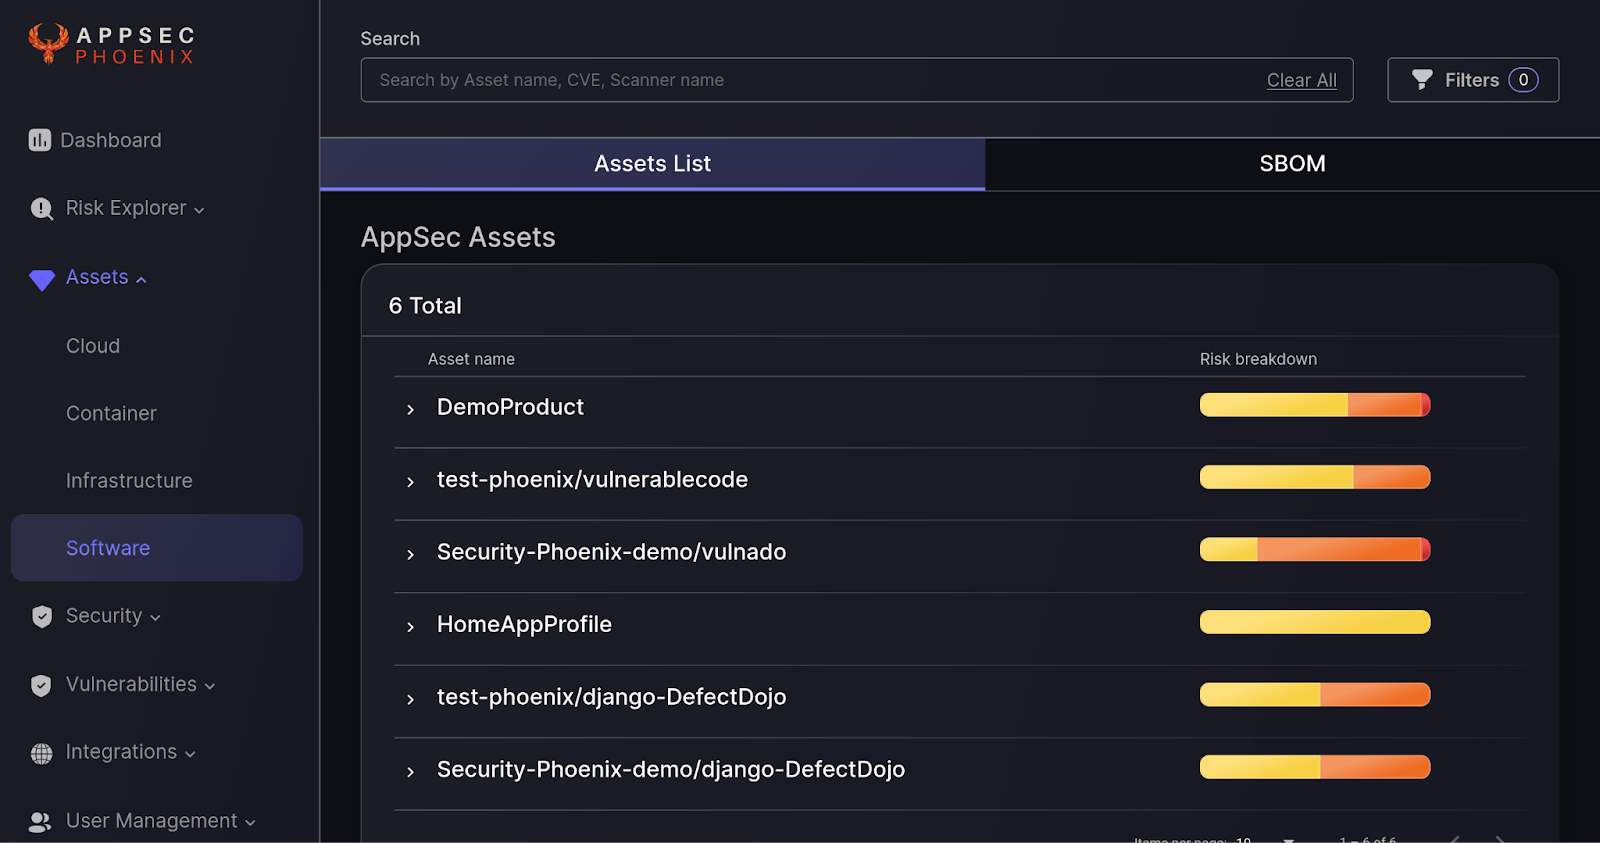Click the Assets diamond icon

42,279
